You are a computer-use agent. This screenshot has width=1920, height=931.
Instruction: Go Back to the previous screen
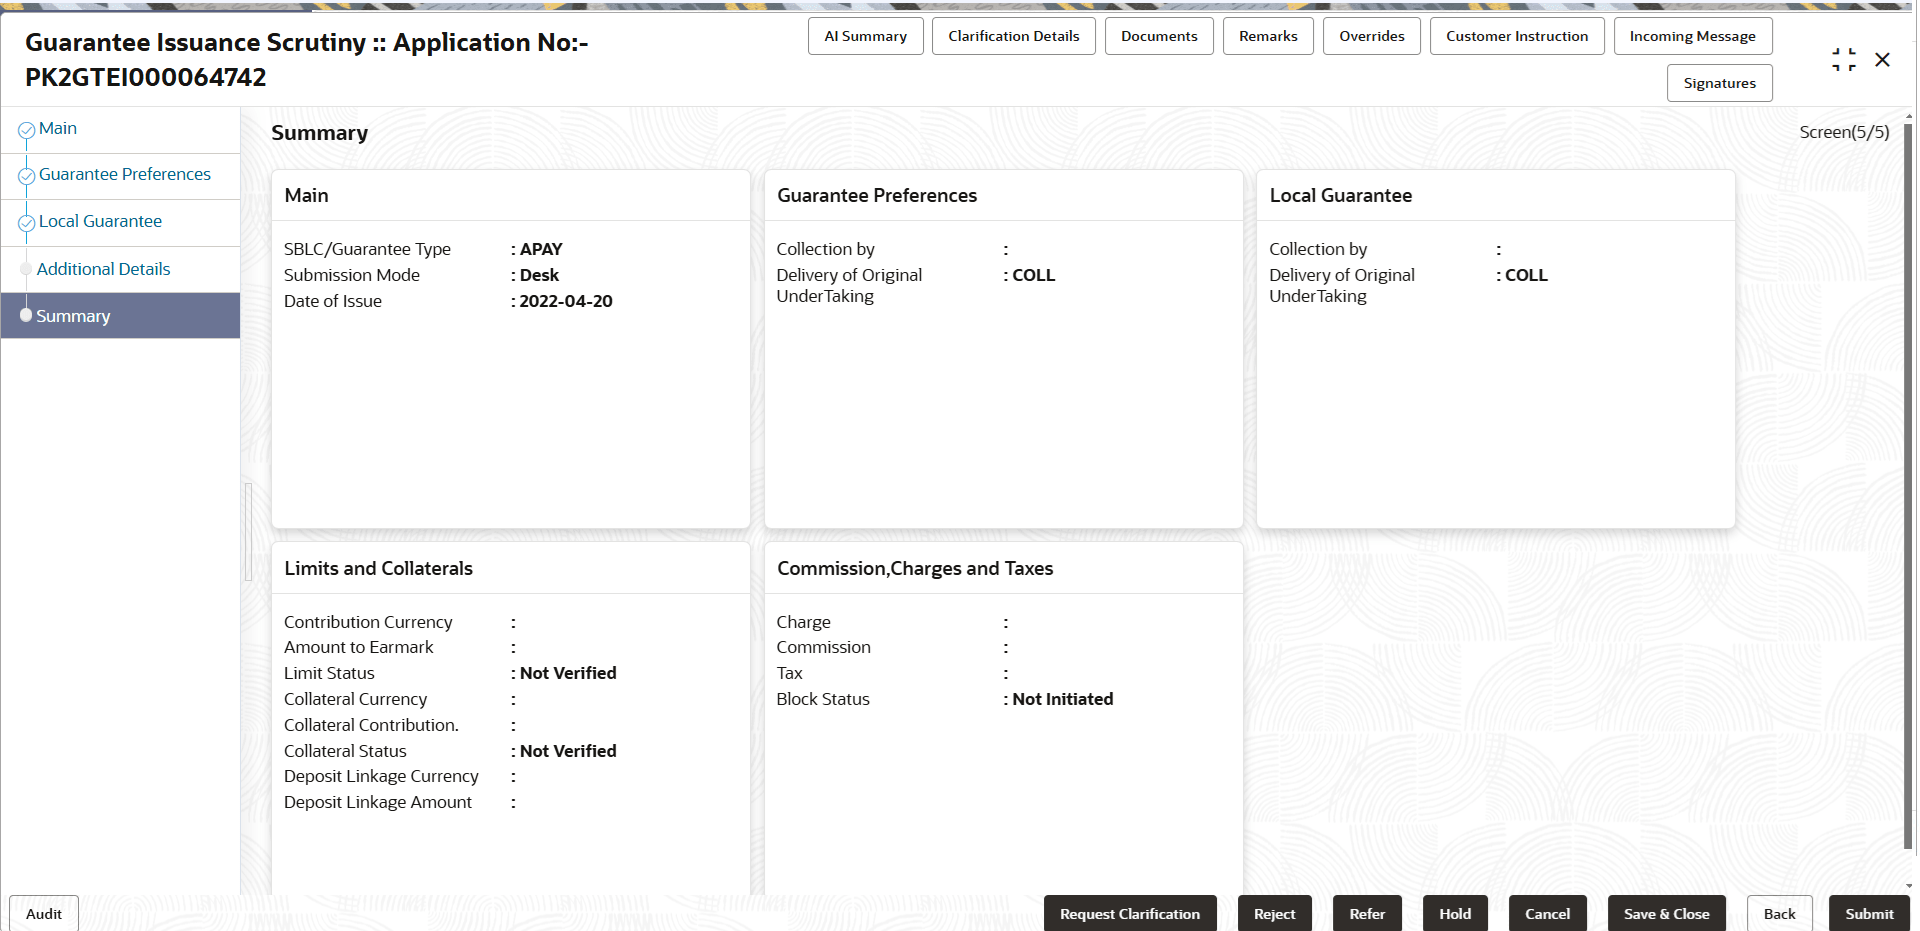[x=1780, y=914]
